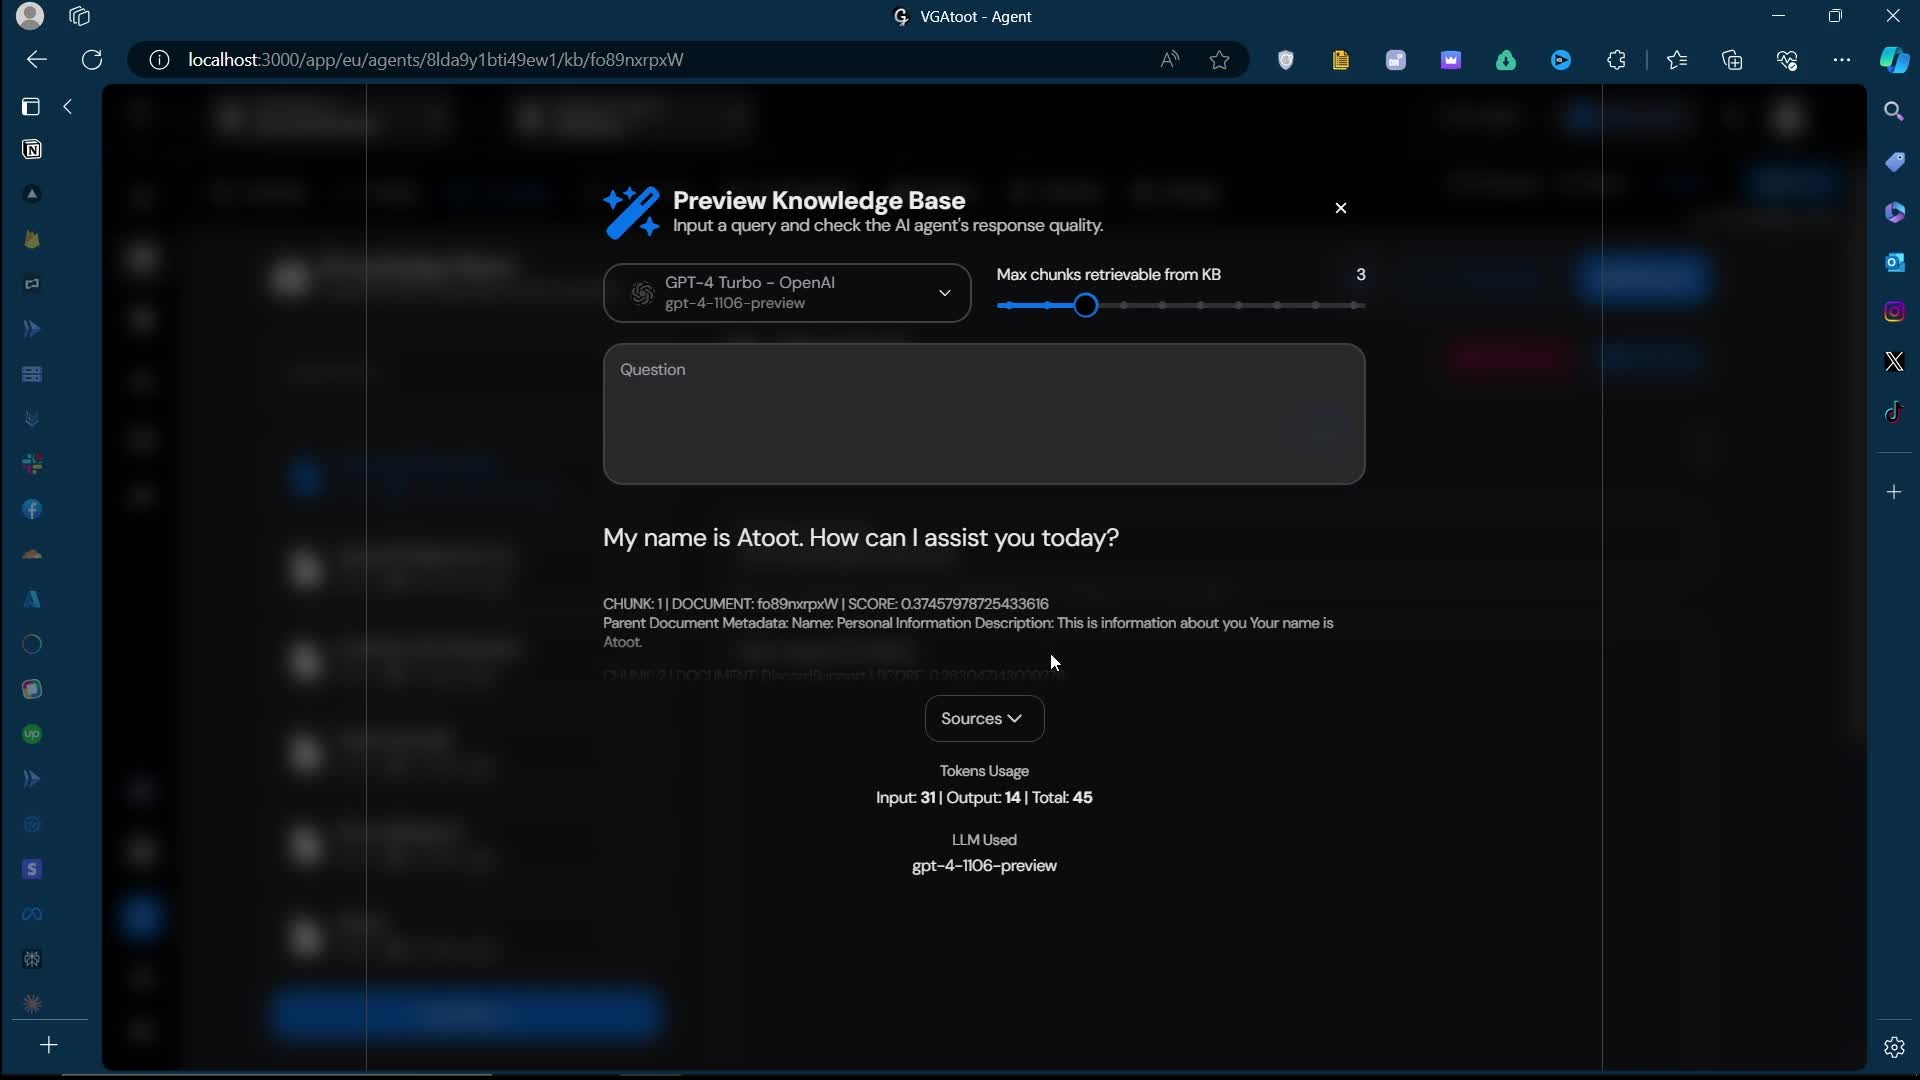Open the sidebar search icon
This screenshot has height=1080, width=1920.
[x=1894, y=111]
